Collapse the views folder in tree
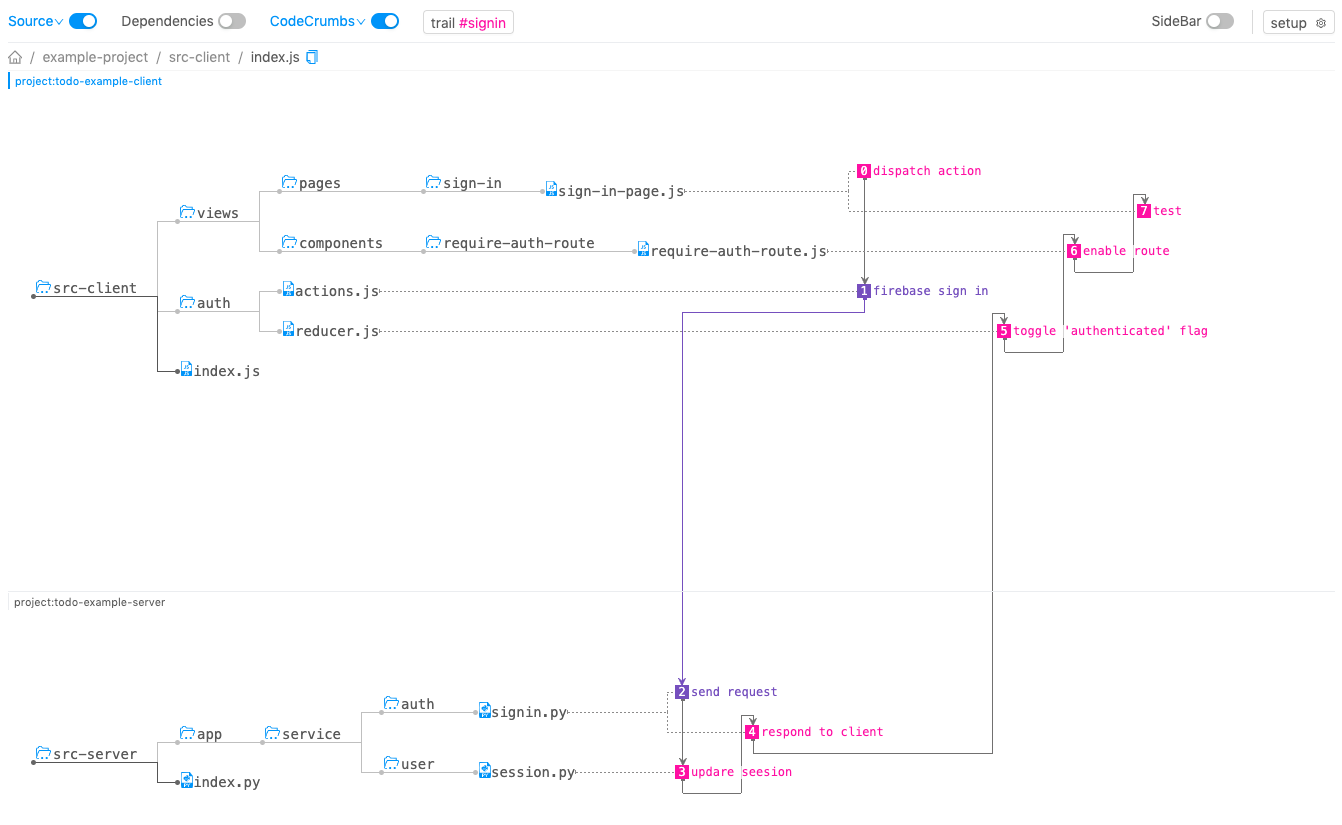1342x825 pixels. [x=187, y=212]
